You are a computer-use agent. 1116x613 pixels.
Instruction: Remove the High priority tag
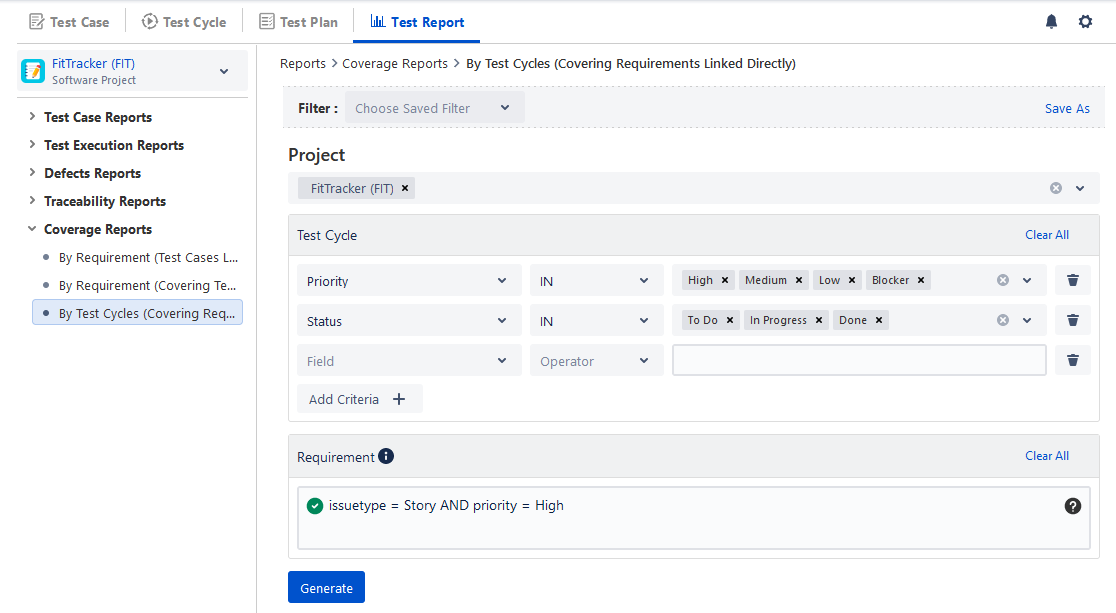click(x=725, y=280)
